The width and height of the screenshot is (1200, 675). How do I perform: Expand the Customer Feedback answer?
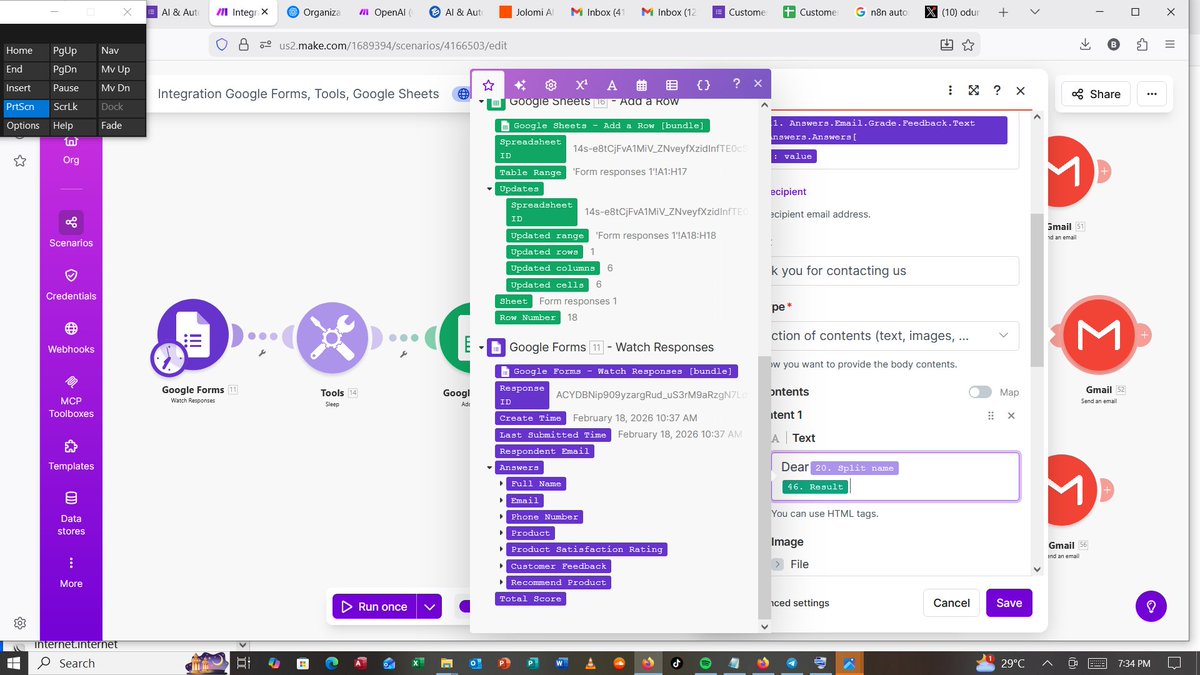(x=501, y=566)
